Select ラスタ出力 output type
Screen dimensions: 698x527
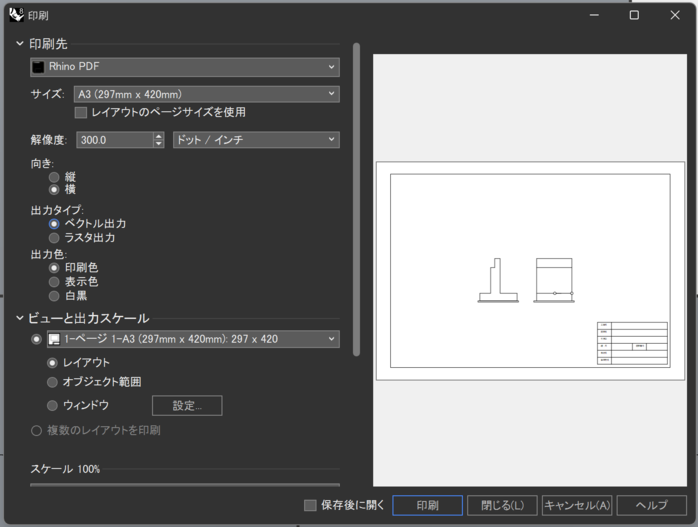54,238
